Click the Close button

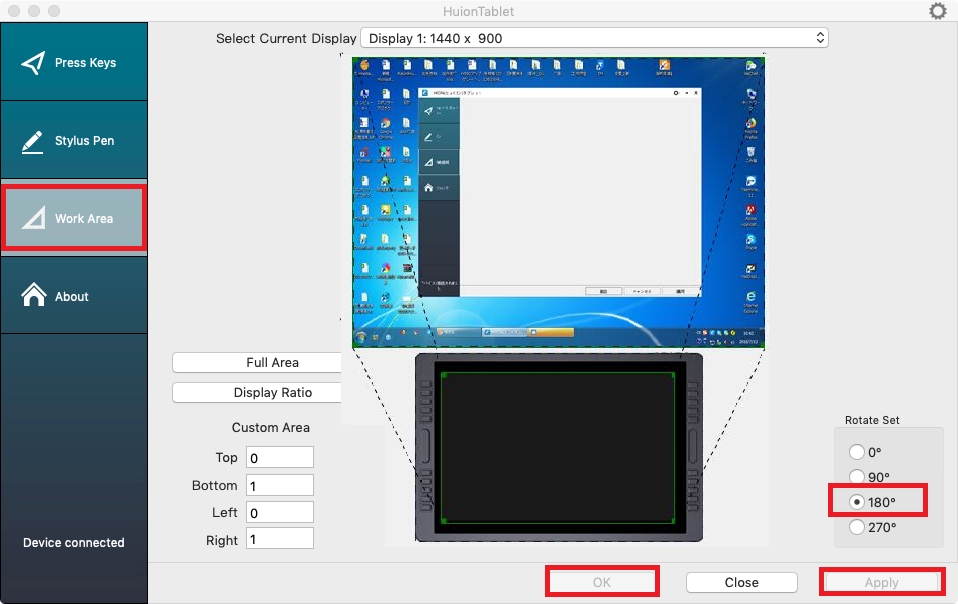742,582
